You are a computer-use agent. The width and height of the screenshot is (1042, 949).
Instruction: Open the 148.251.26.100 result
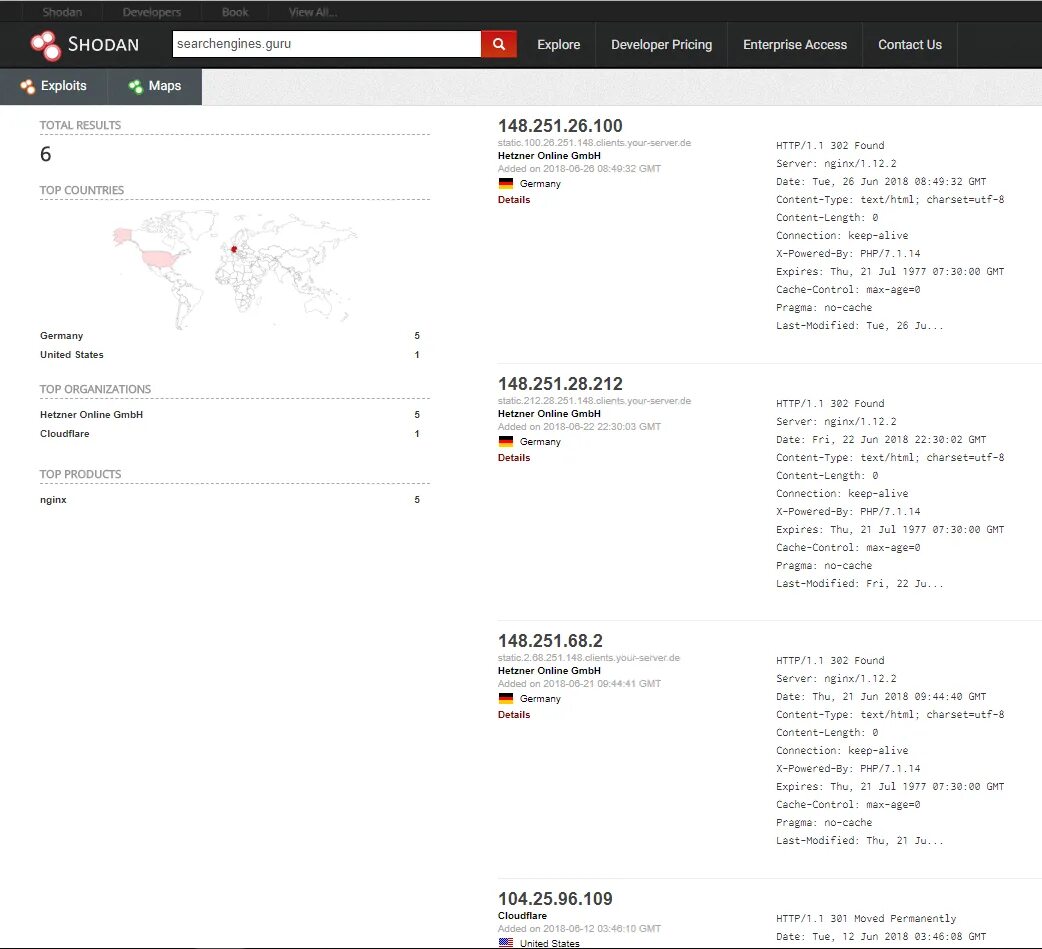click(x=560, y=126)
